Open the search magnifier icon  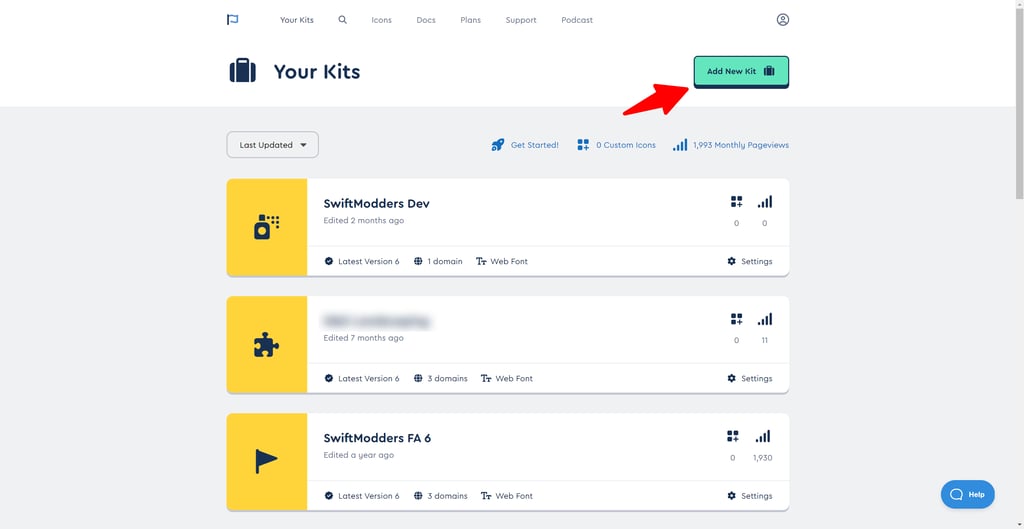(342, 20)
